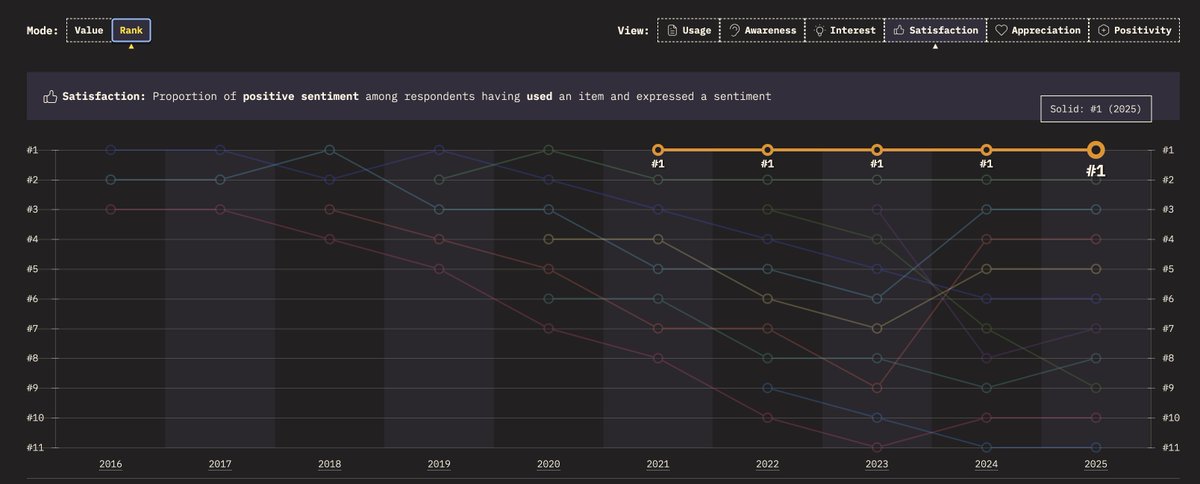Select the orange #1 data point for 2021

[x=657, y=150]
